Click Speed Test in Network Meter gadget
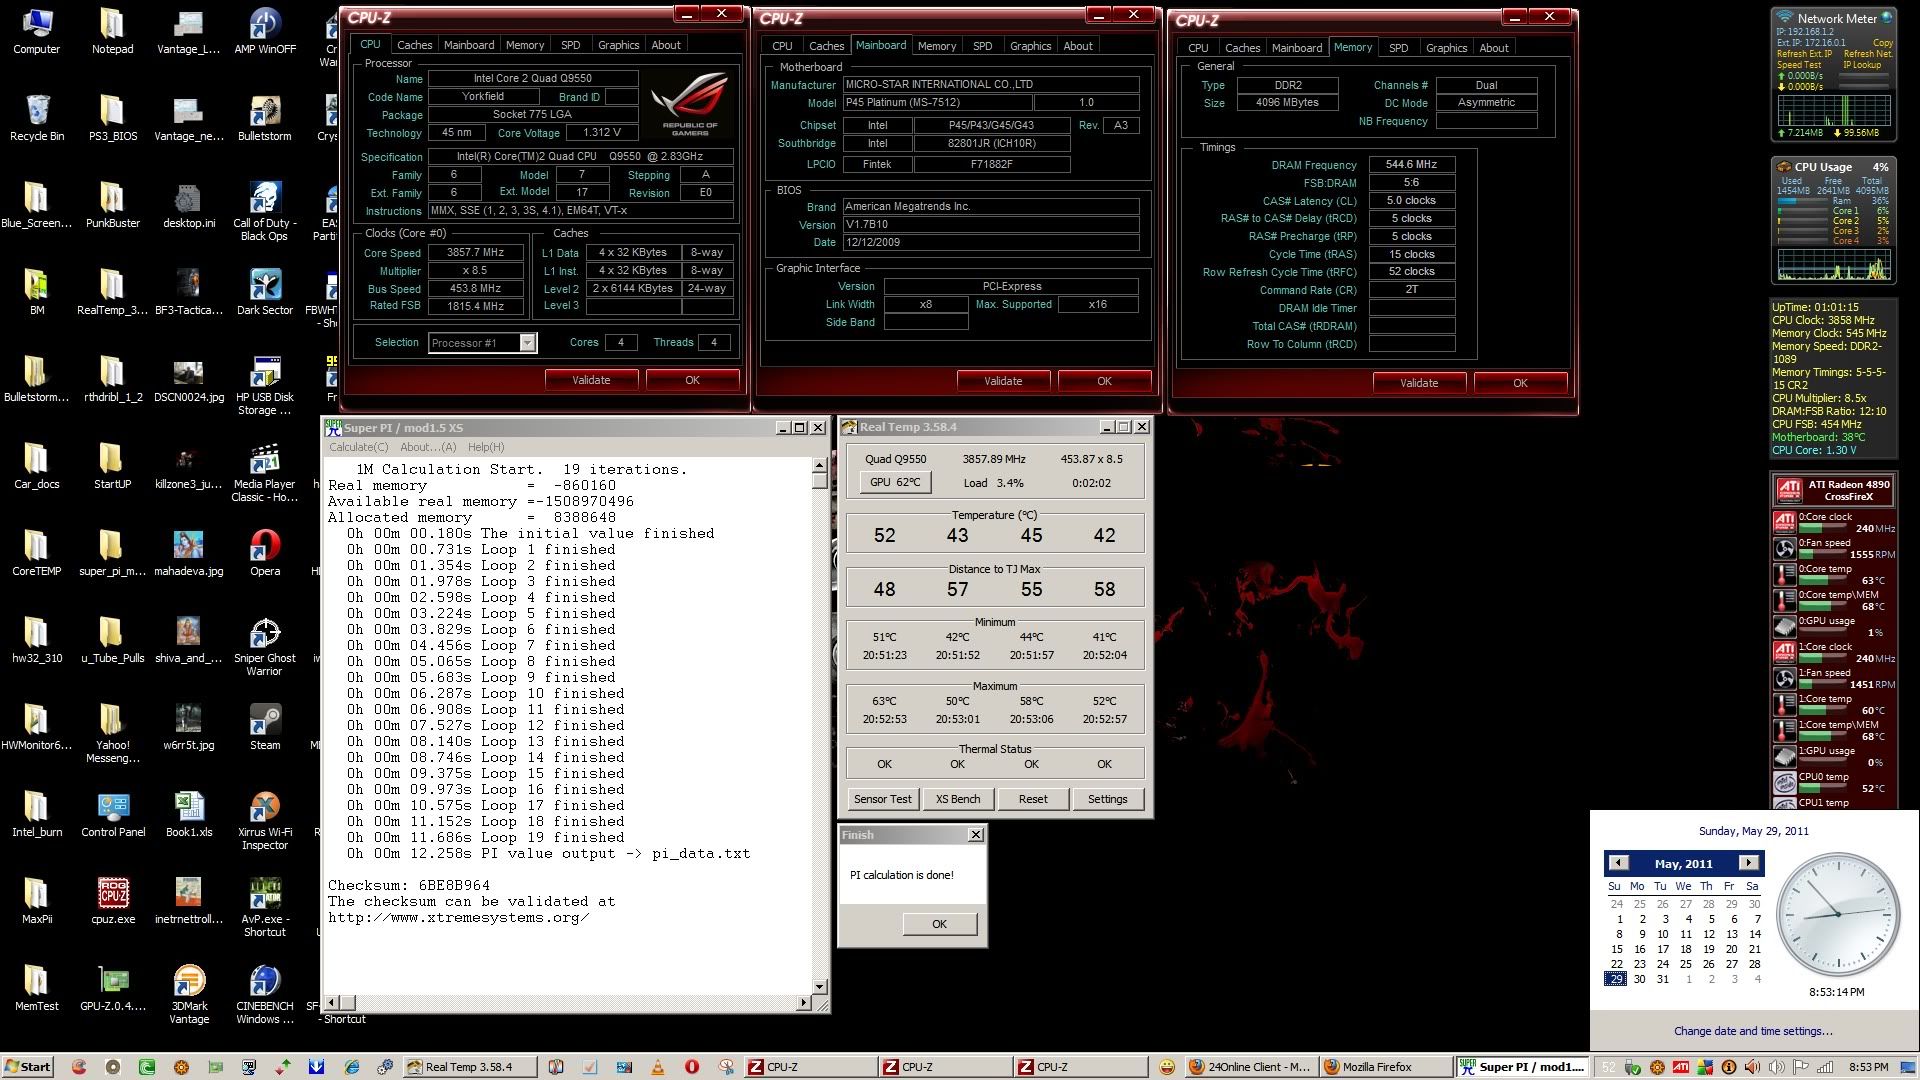 (x=1798, y=65)
